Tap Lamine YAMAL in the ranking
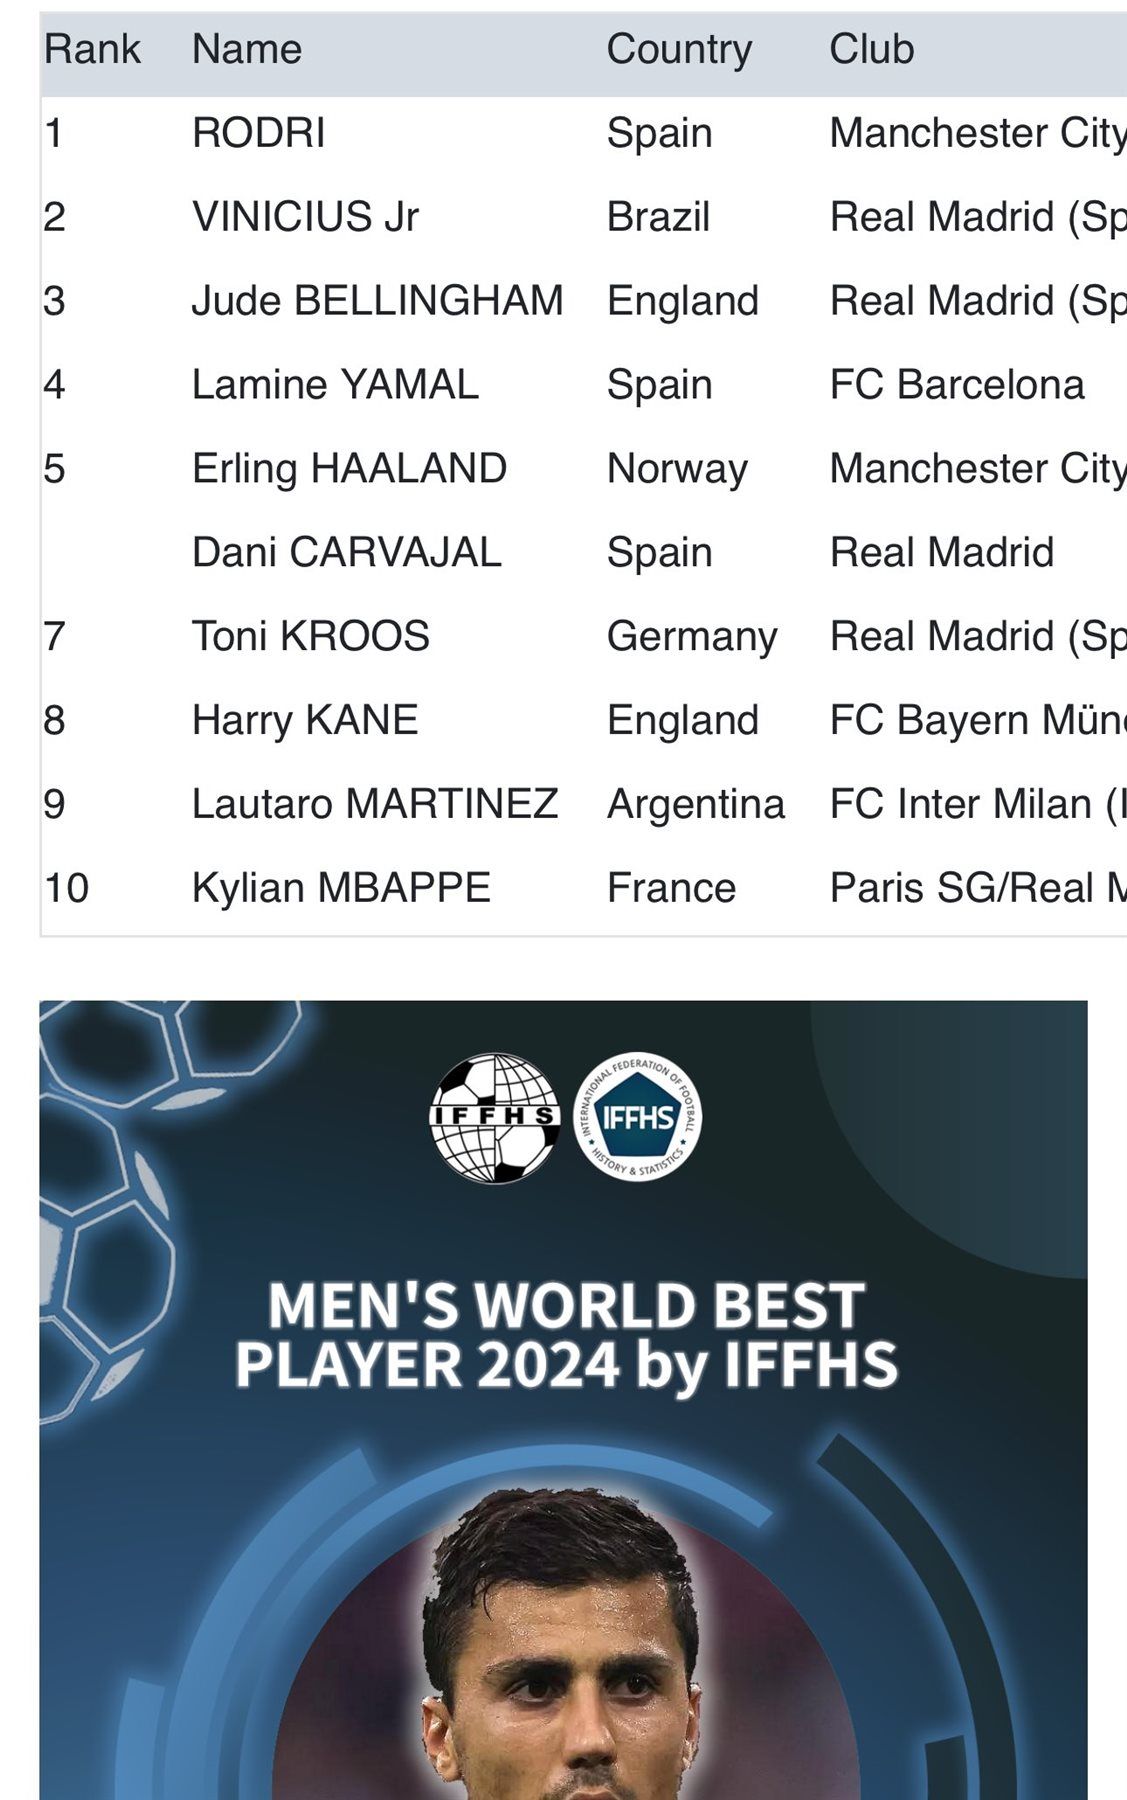The width and height of the screenshot is (1127, 1800). [x=335, y=385]
